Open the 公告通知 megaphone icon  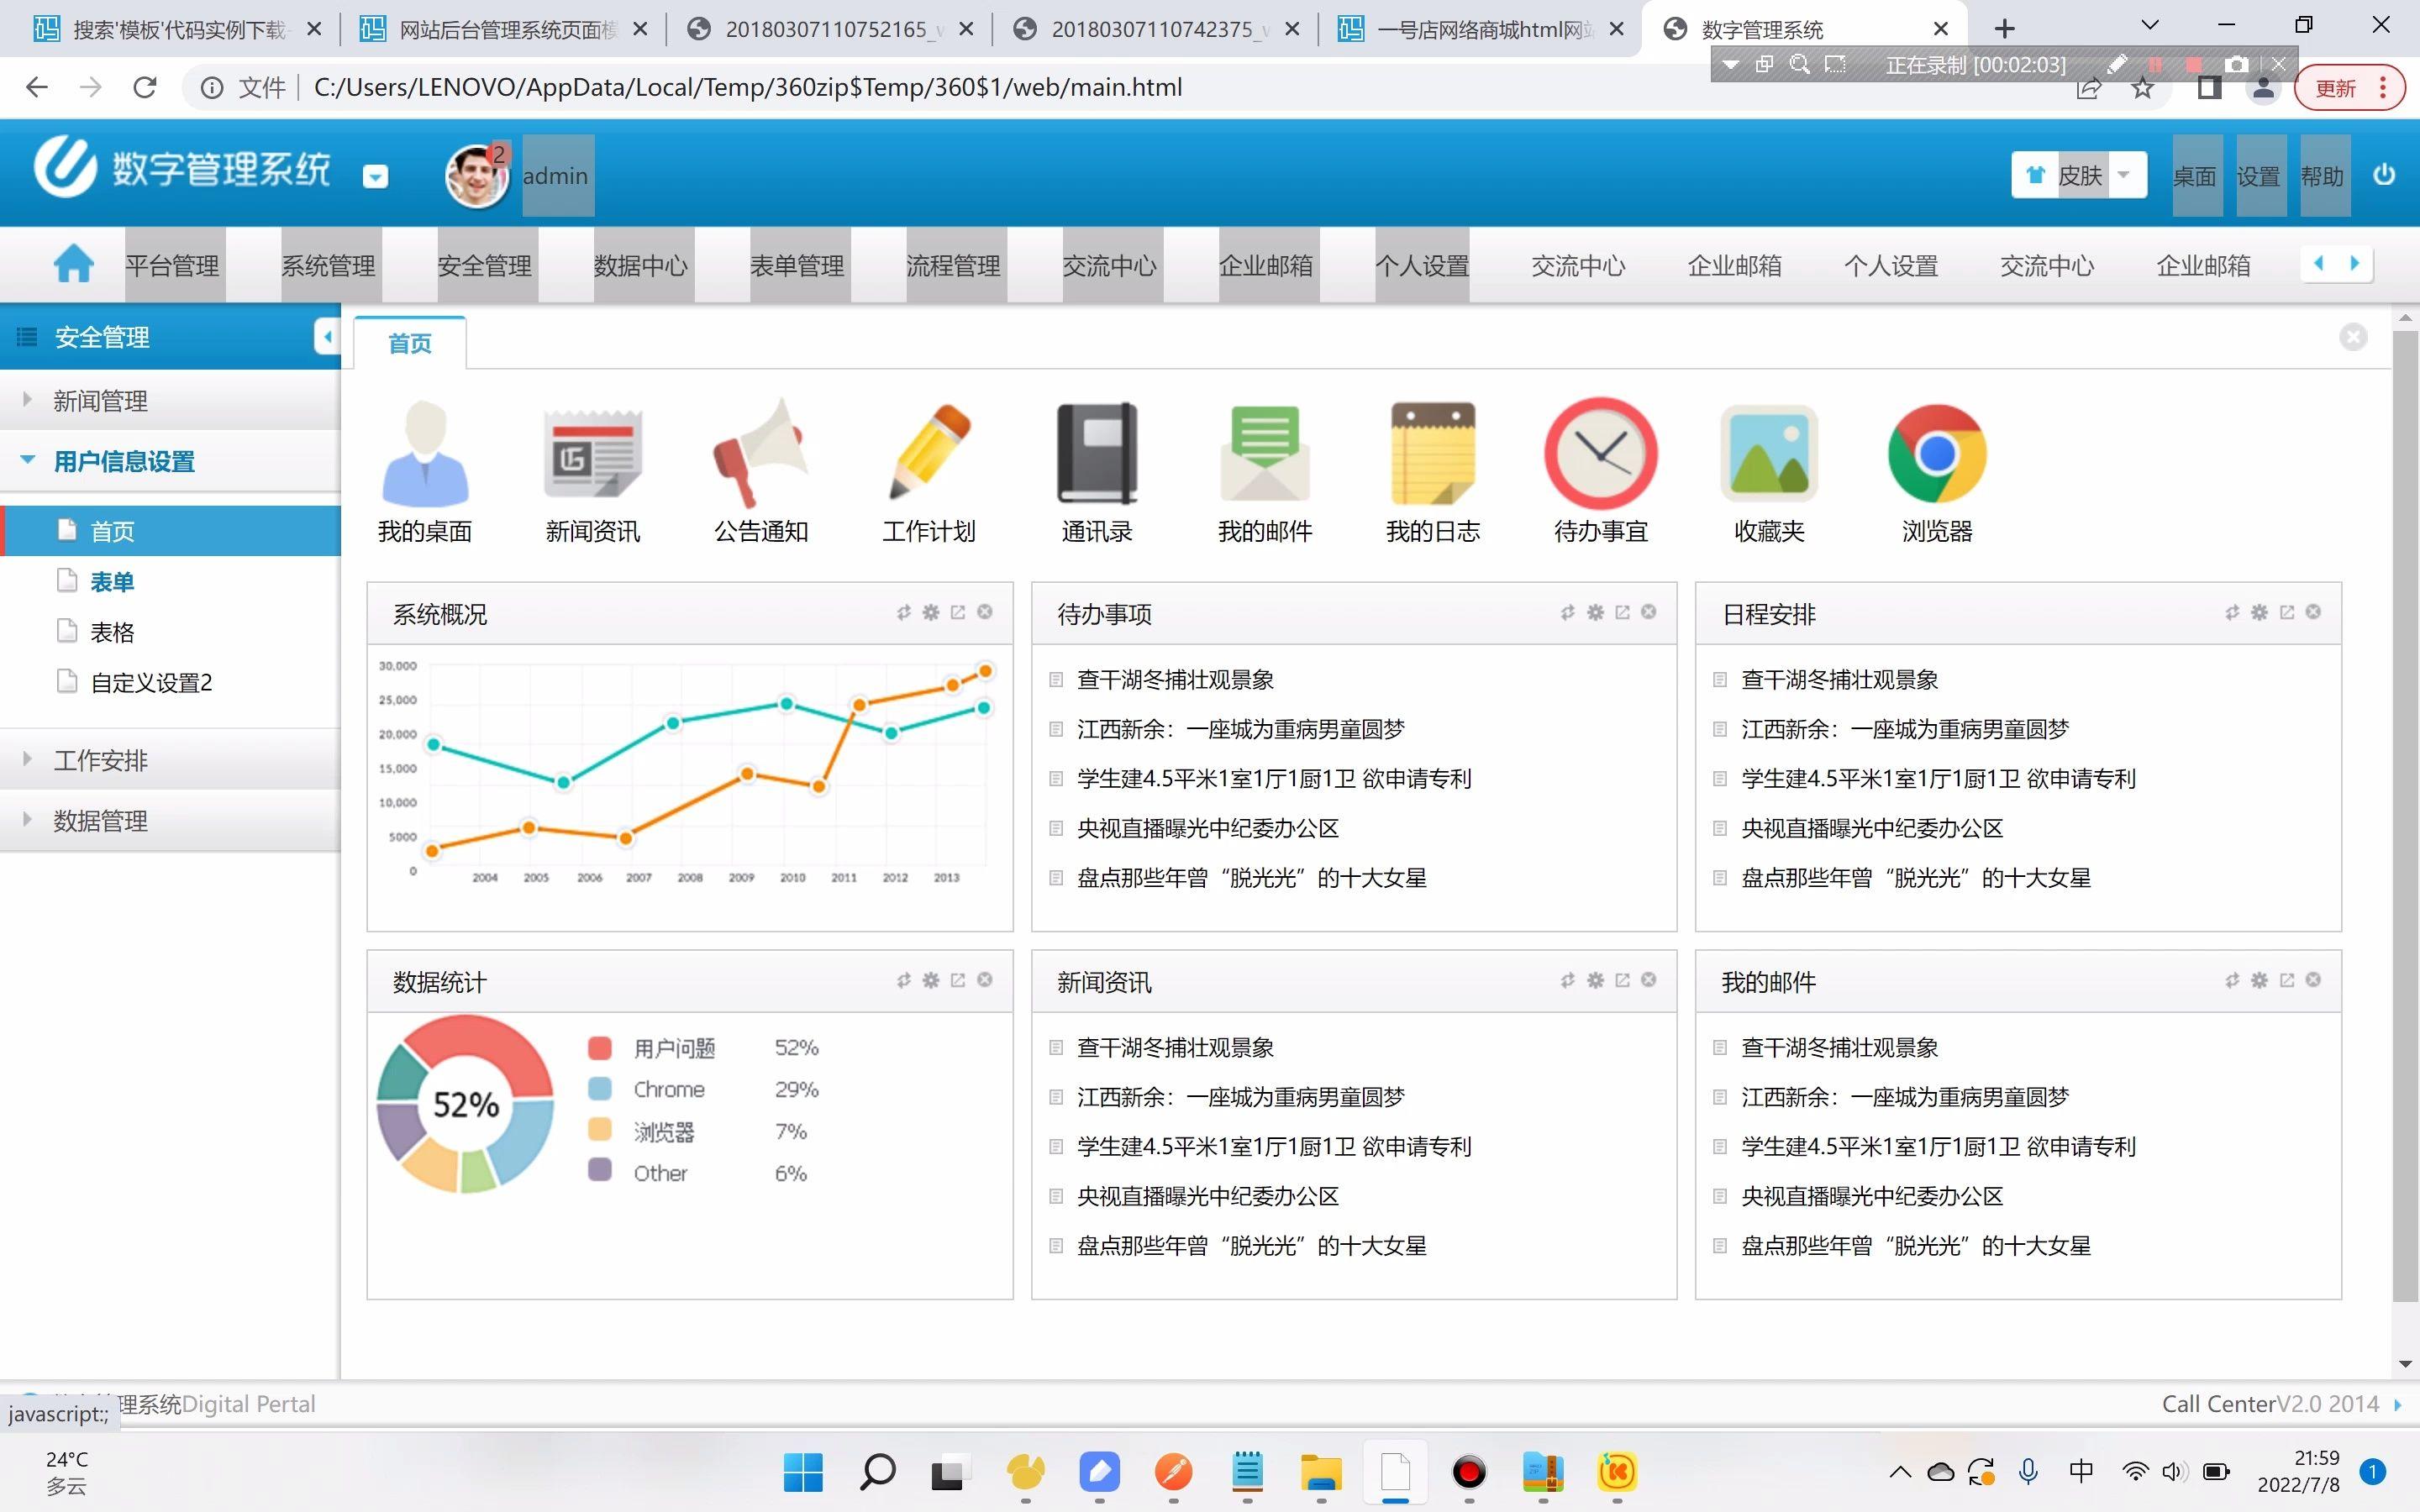click(x=760, y=455)
